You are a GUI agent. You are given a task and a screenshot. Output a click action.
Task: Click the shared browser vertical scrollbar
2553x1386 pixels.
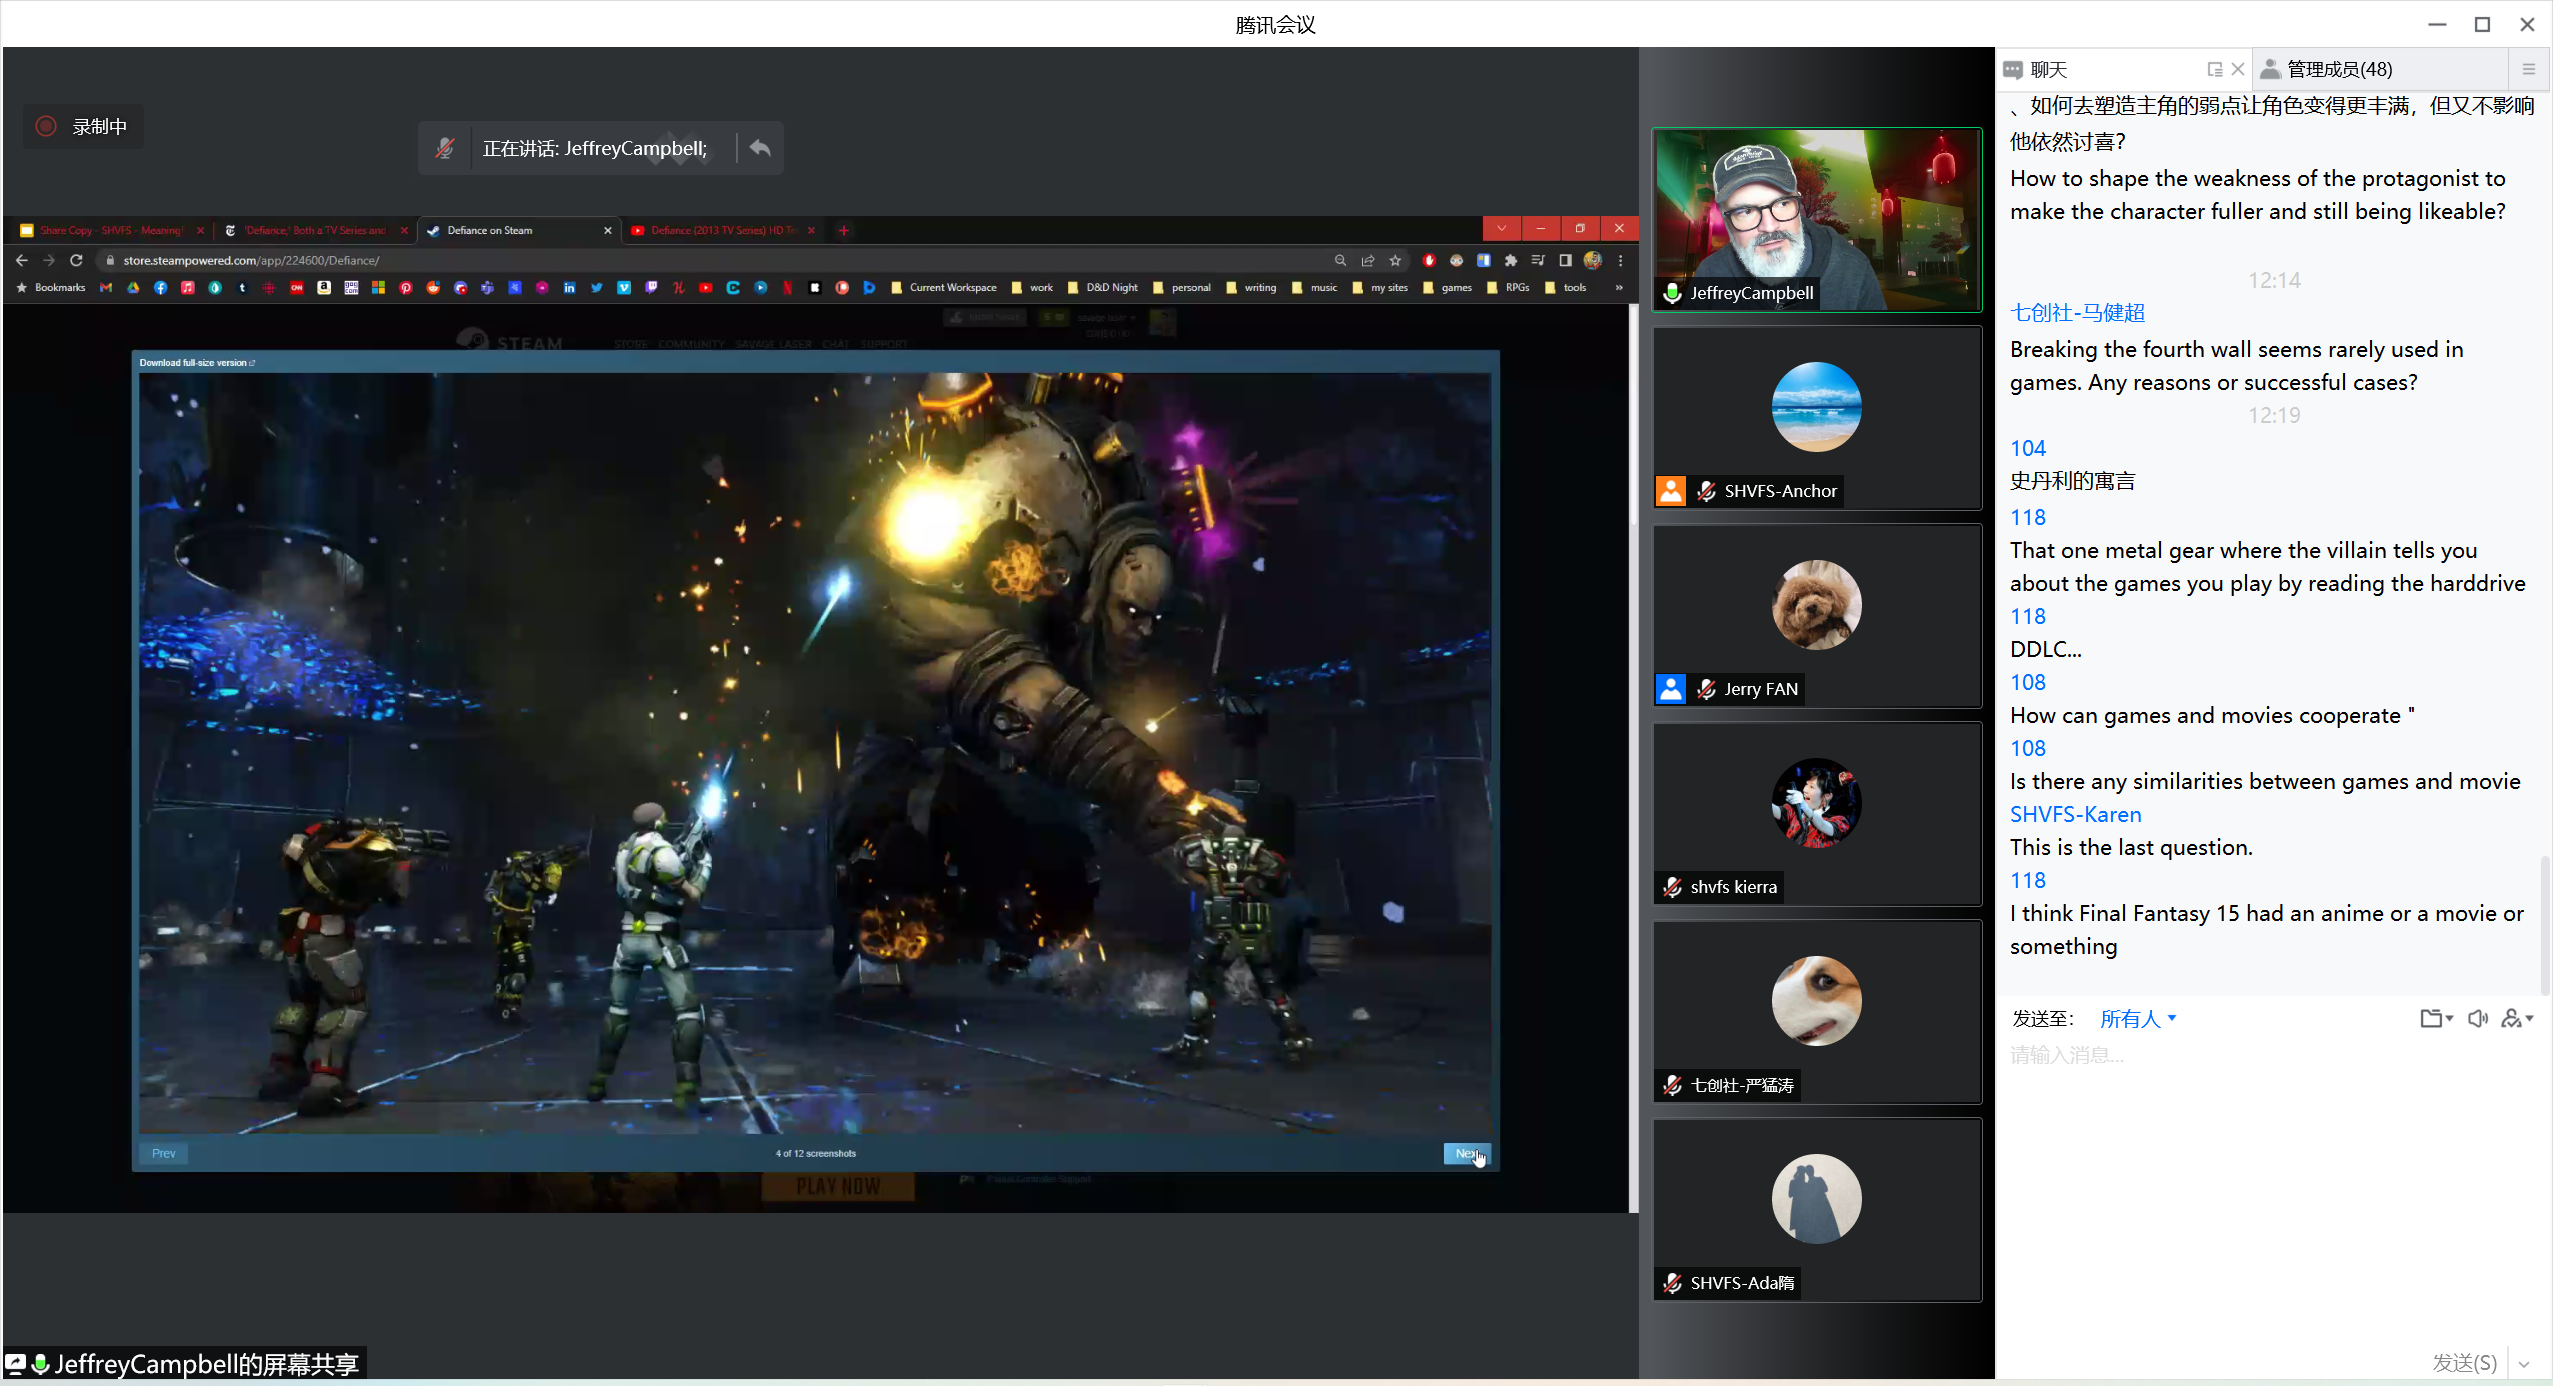1634,415
